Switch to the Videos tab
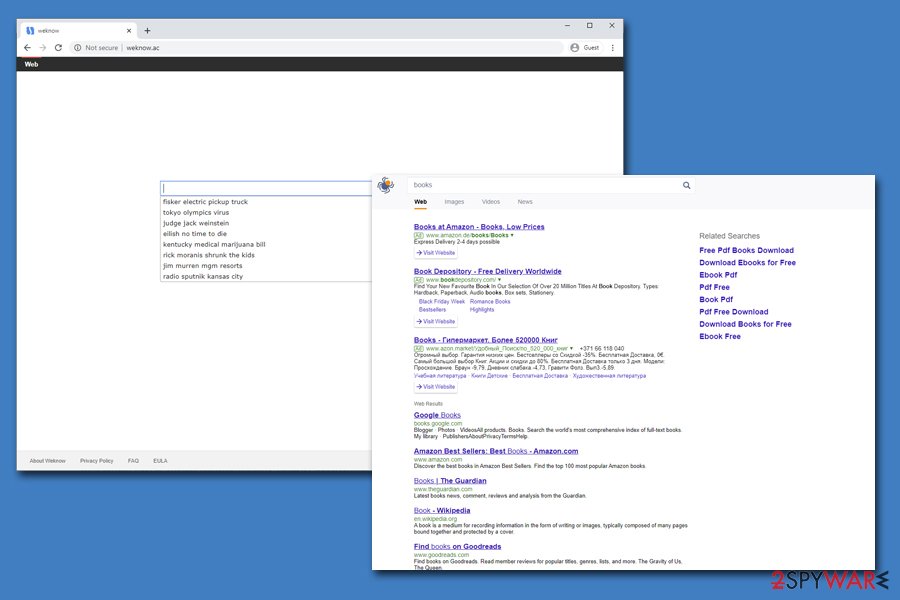Screen dimensions: 900x600 point(491,202)
